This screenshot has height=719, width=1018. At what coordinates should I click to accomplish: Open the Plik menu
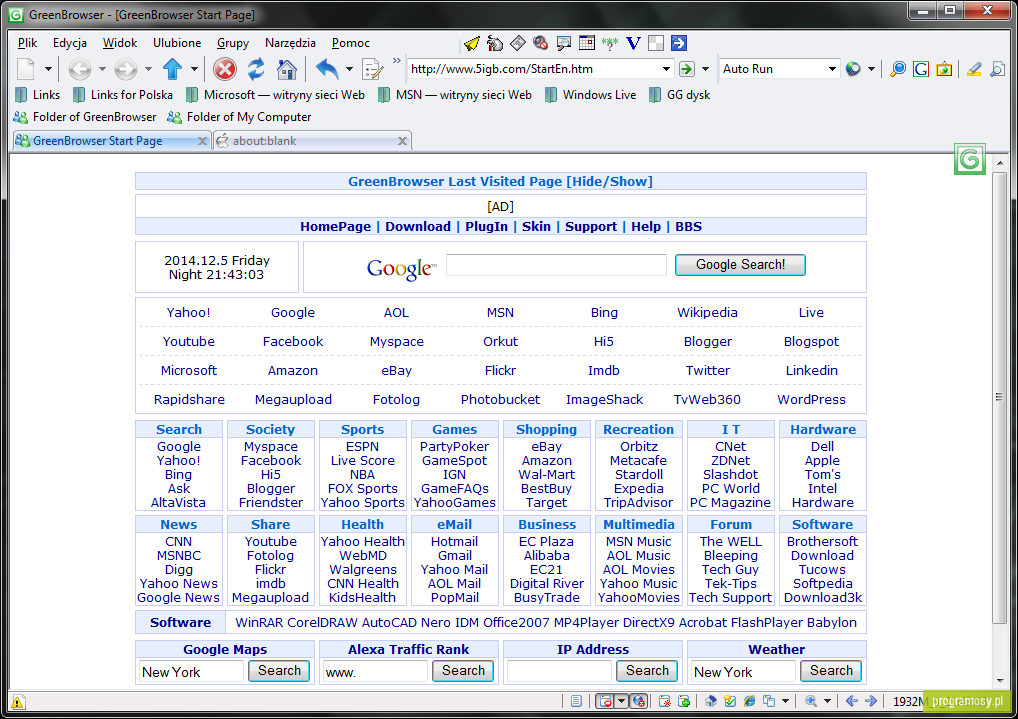[27, 43]
